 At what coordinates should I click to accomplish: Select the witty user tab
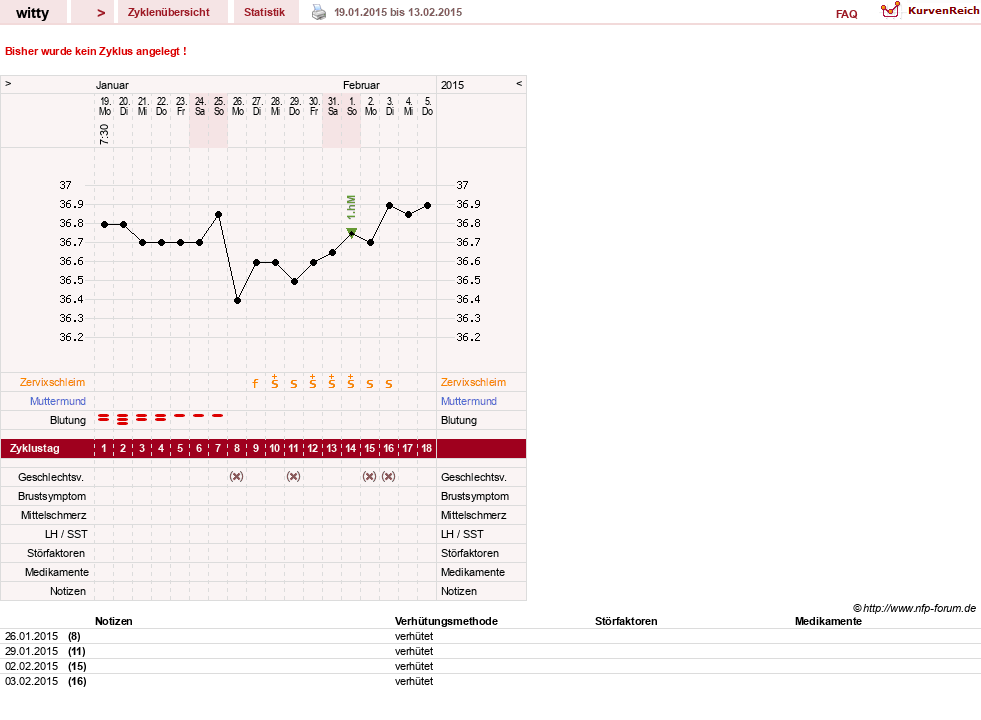pos(33,13)
